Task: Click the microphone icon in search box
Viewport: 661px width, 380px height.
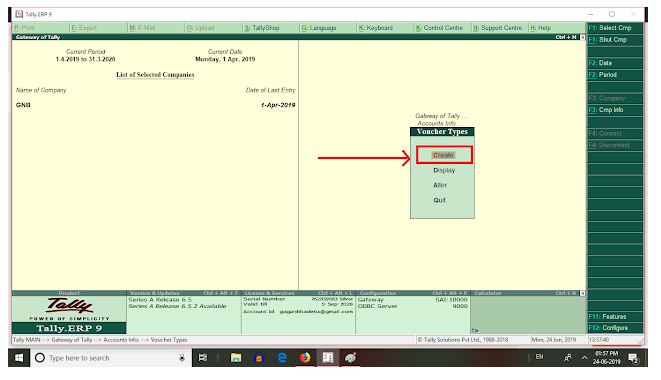Action: pos(182,358)
